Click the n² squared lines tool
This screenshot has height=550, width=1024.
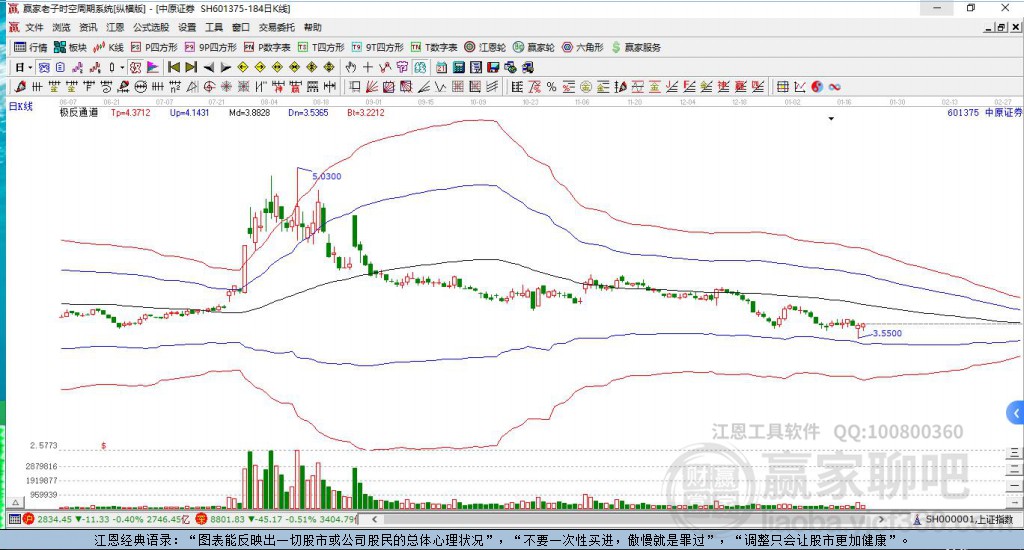pyautogui.click(x=175, y=86)
